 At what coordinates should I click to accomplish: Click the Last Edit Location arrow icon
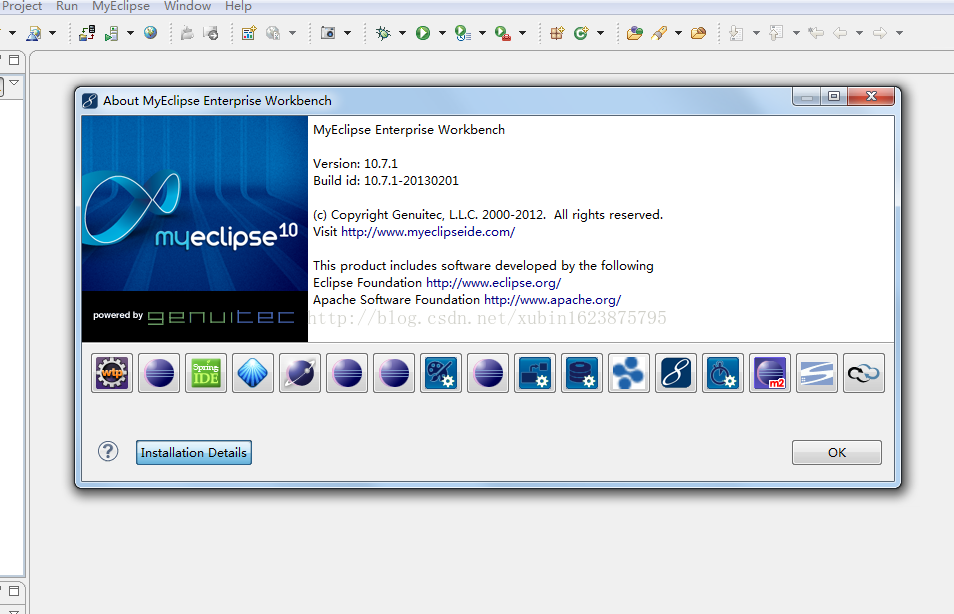point(816,33)
